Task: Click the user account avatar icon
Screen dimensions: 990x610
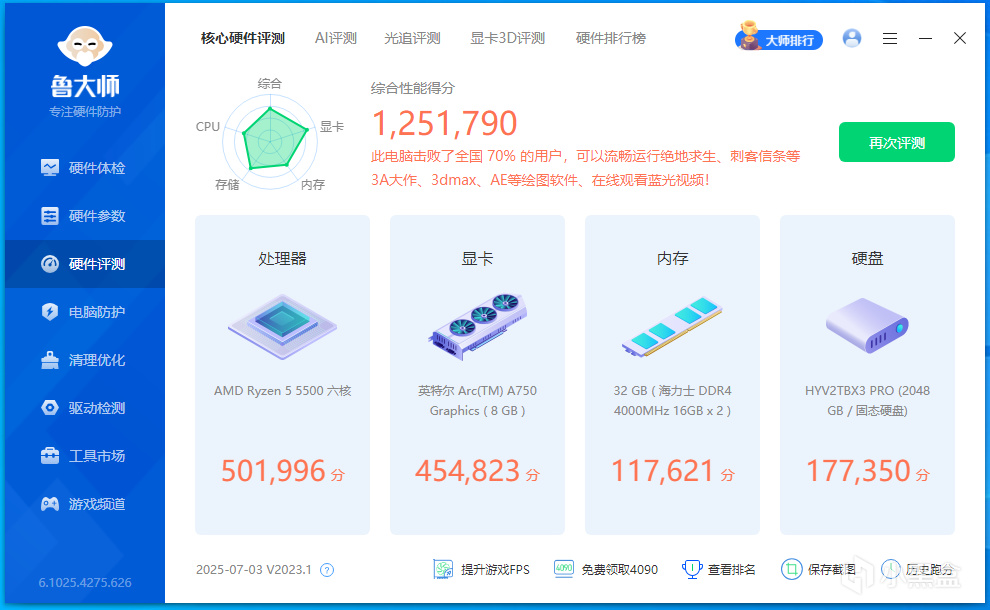Action: point(852,39)
